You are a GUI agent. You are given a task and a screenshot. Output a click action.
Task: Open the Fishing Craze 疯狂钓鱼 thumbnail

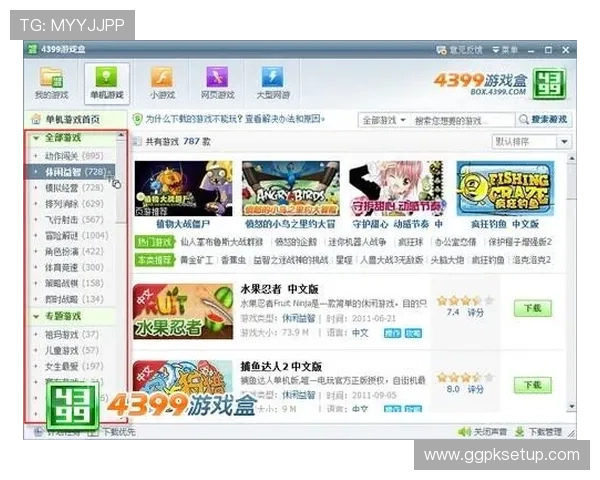click(x=505, y=189)
